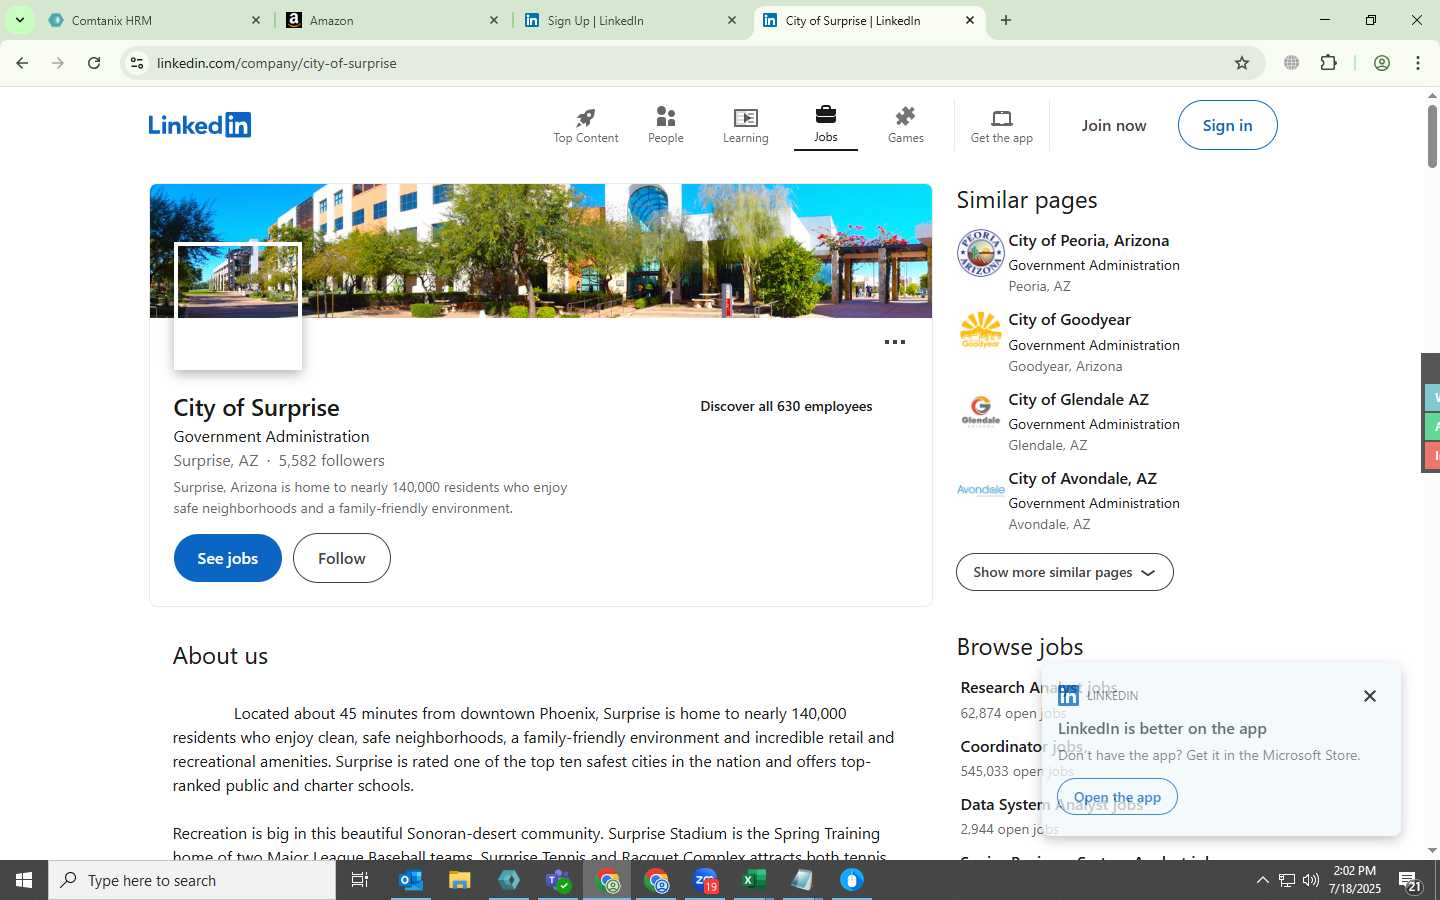Open the tab search dropdown arrow
This screenshot has height=900, width=1440.
(x=19, y=20)
